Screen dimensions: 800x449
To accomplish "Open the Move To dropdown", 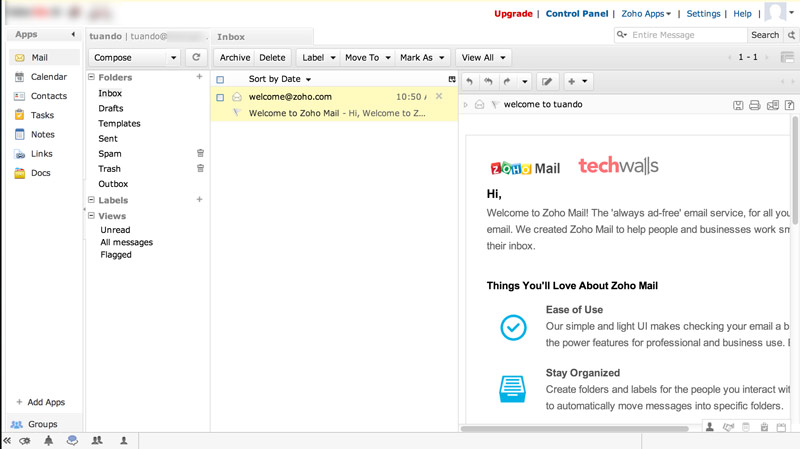I will [x=368, y=58].
